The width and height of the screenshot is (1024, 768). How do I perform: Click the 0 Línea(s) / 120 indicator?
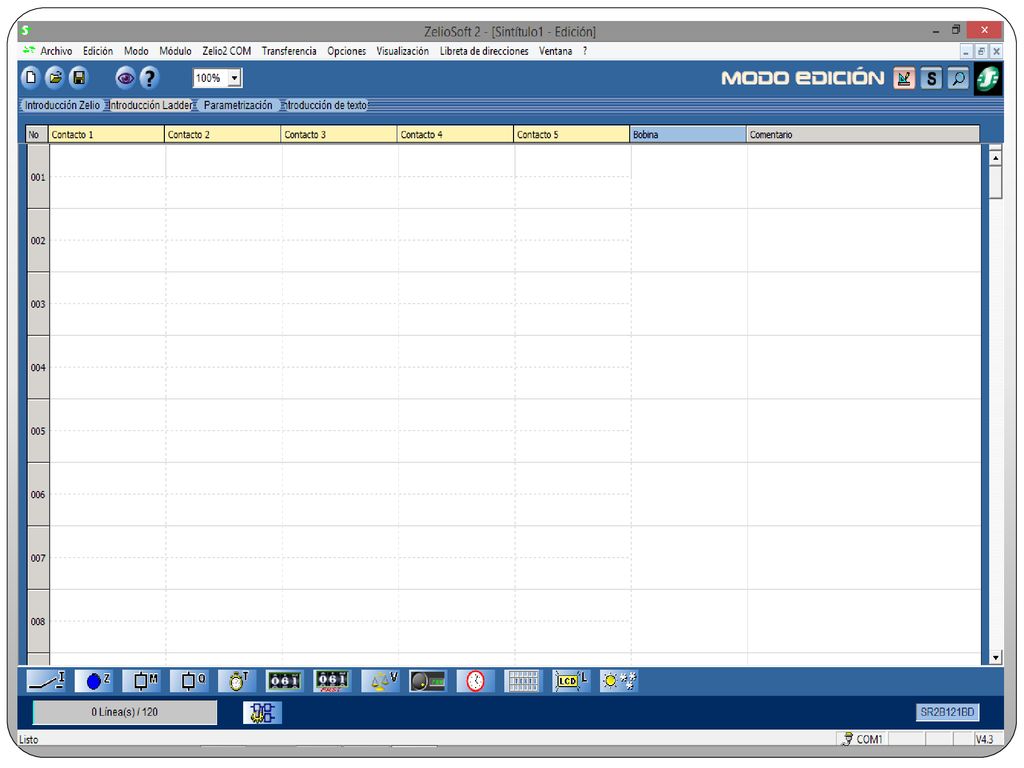pyautogui.click(x=125, y=712)
